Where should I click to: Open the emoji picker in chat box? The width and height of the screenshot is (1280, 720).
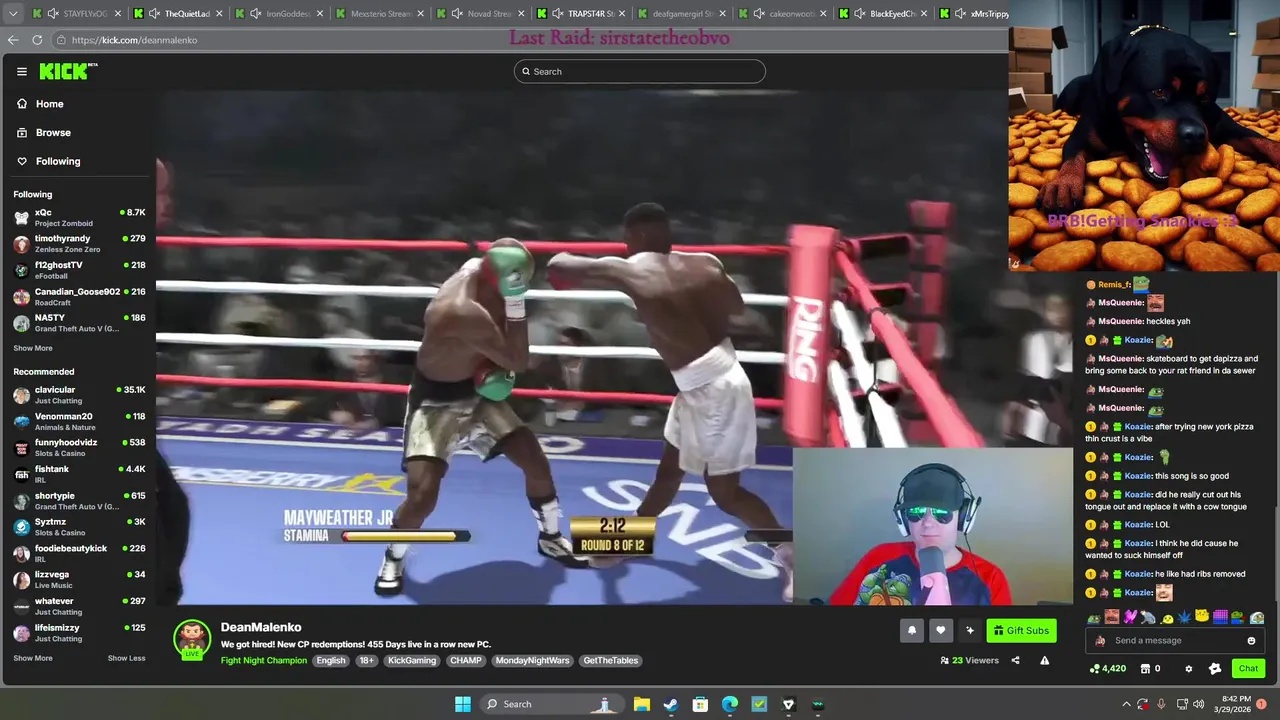pos(1251,640)
